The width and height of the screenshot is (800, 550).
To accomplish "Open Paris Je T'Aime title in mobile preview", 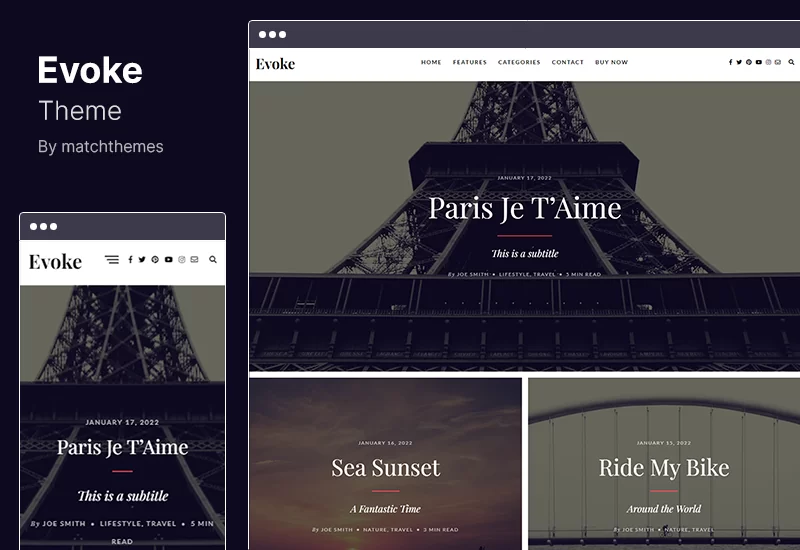I will pyautogui.click(x=122, y=447).
